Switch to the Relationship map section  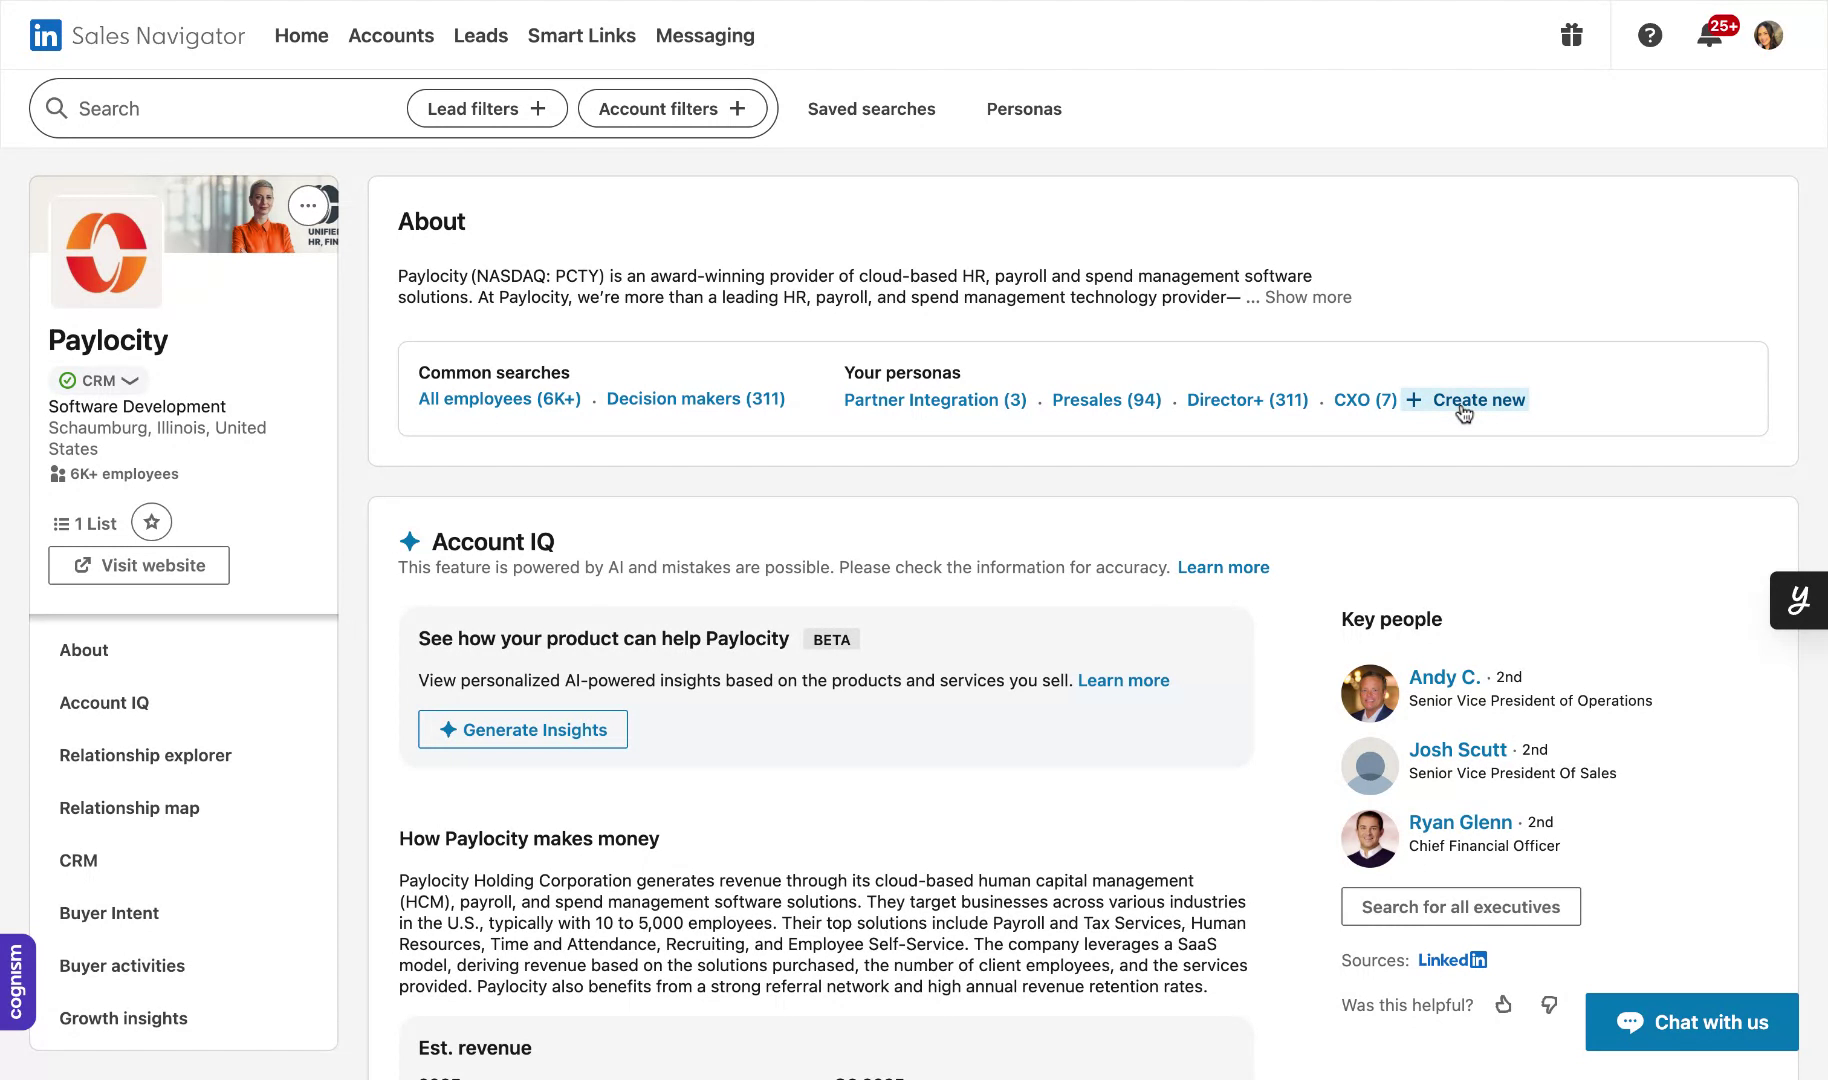[x=129, y=807]
